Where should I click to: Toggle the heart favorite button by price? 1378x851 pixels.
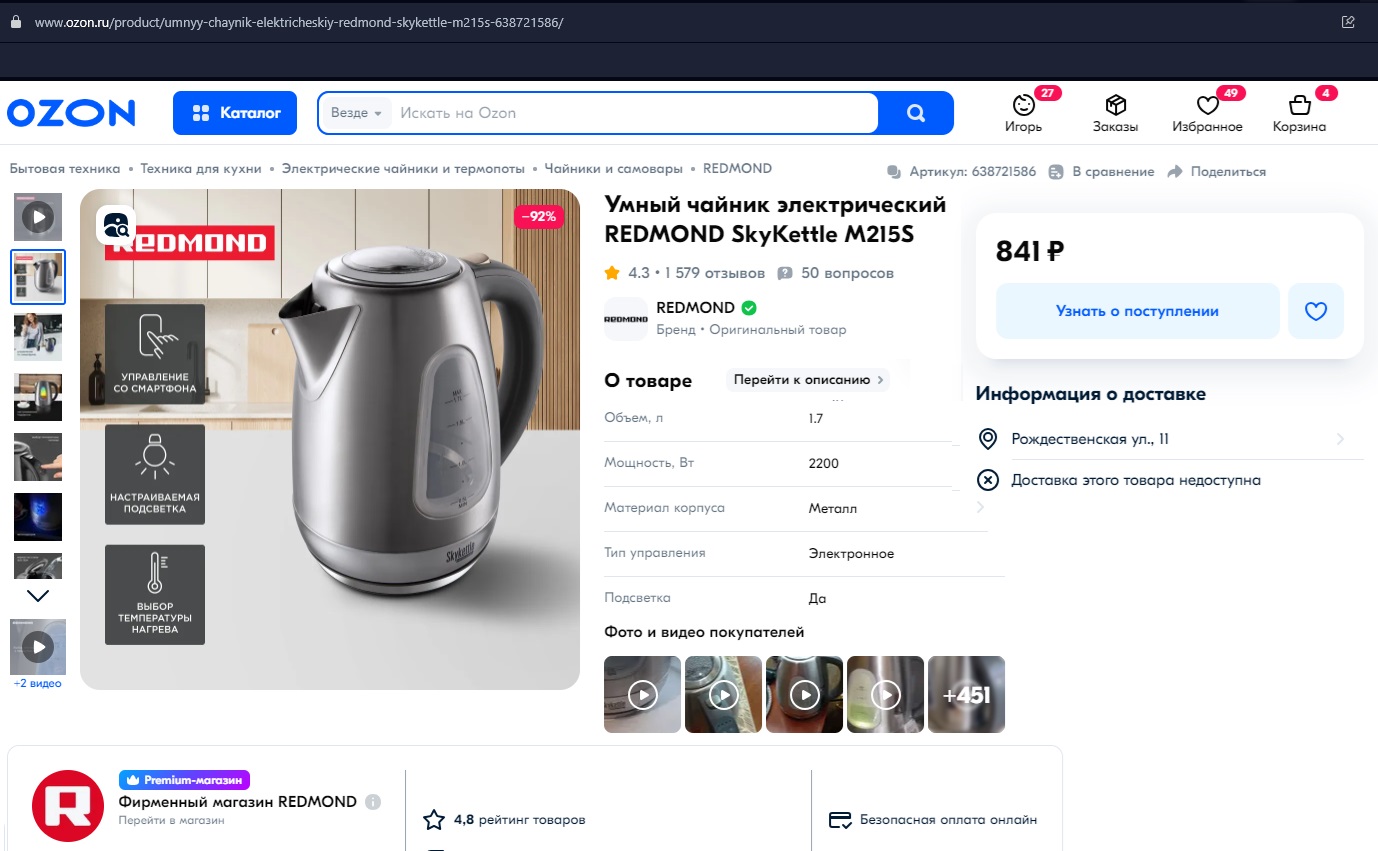point(1316,311)
